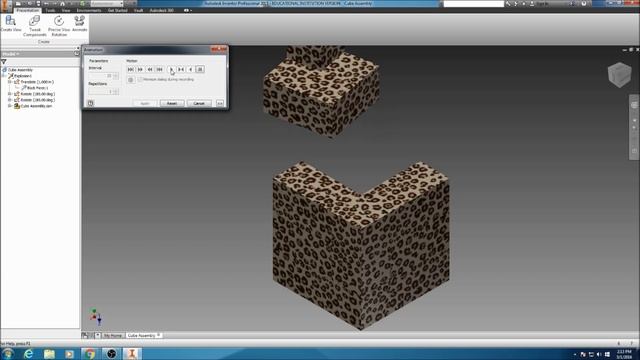Screen dimensions: 640x360
Task: Click the record animation button
Action: (131, 80)
